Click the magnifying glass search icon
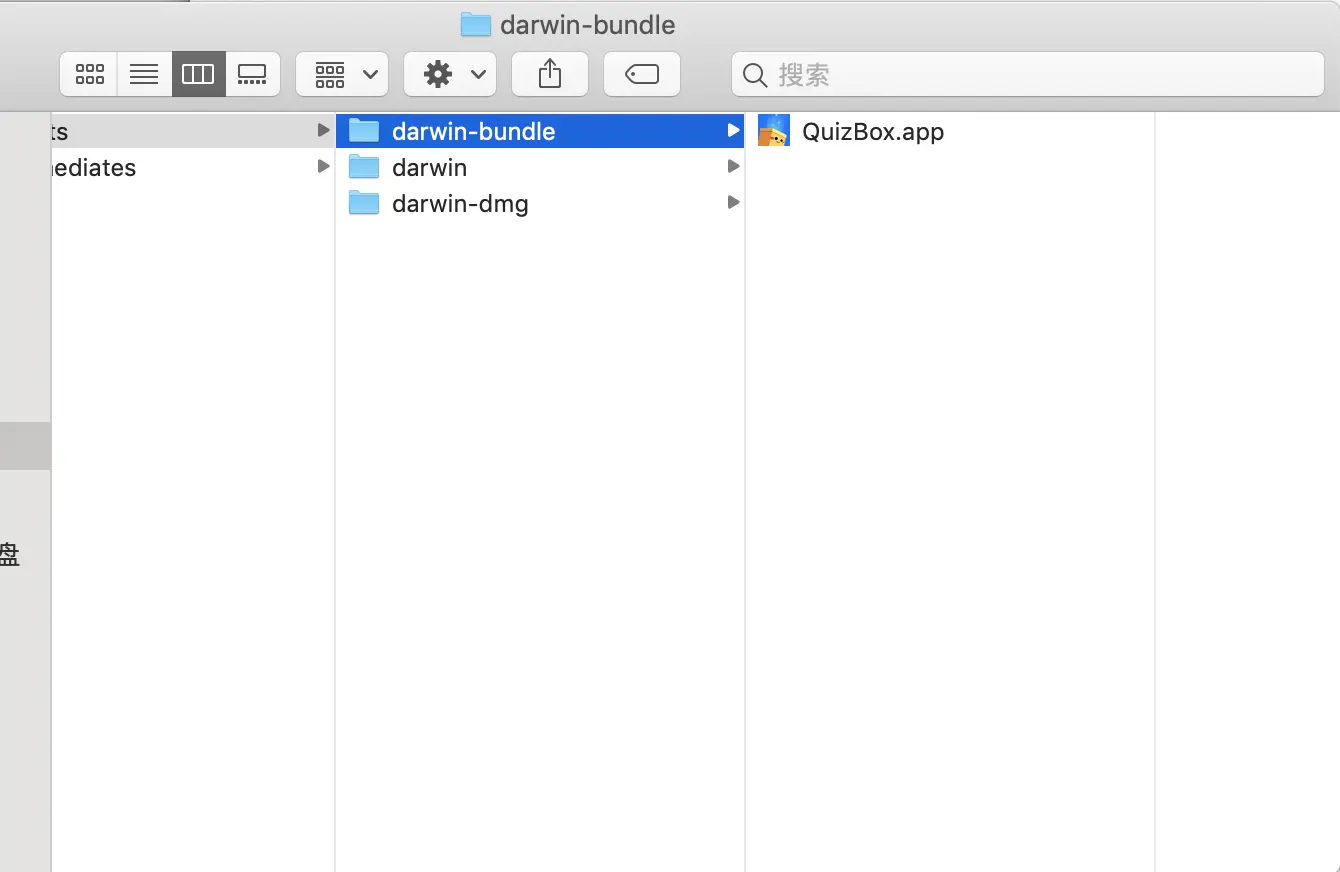 coord(757,75)
